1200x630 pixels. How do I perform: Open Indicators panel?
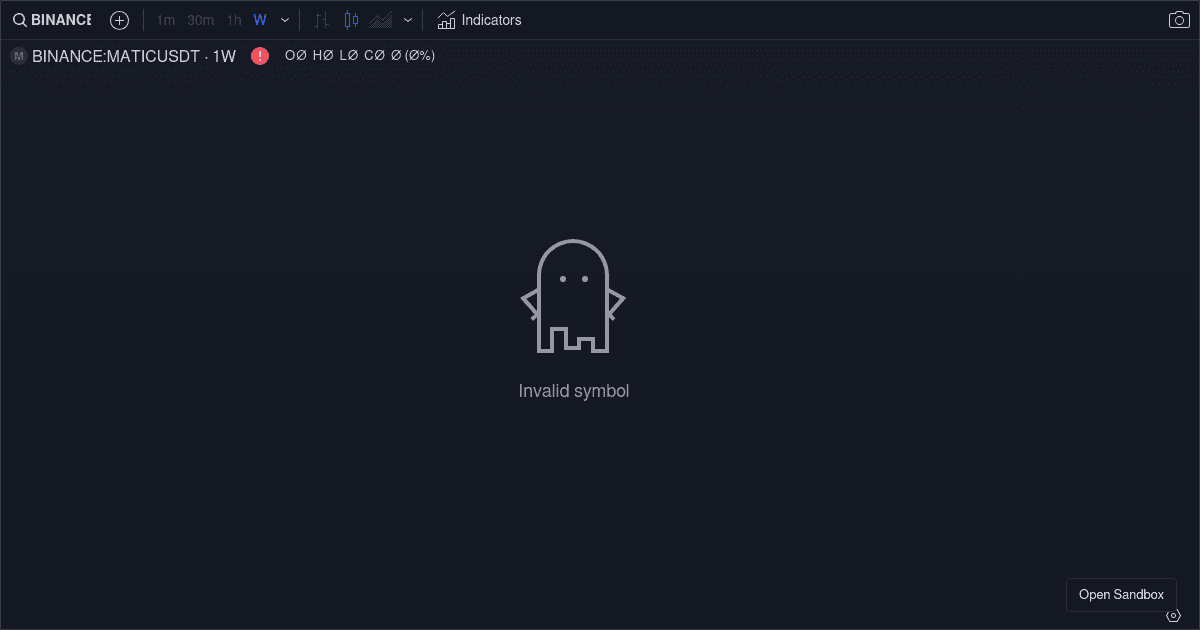(x=480, y=19)
